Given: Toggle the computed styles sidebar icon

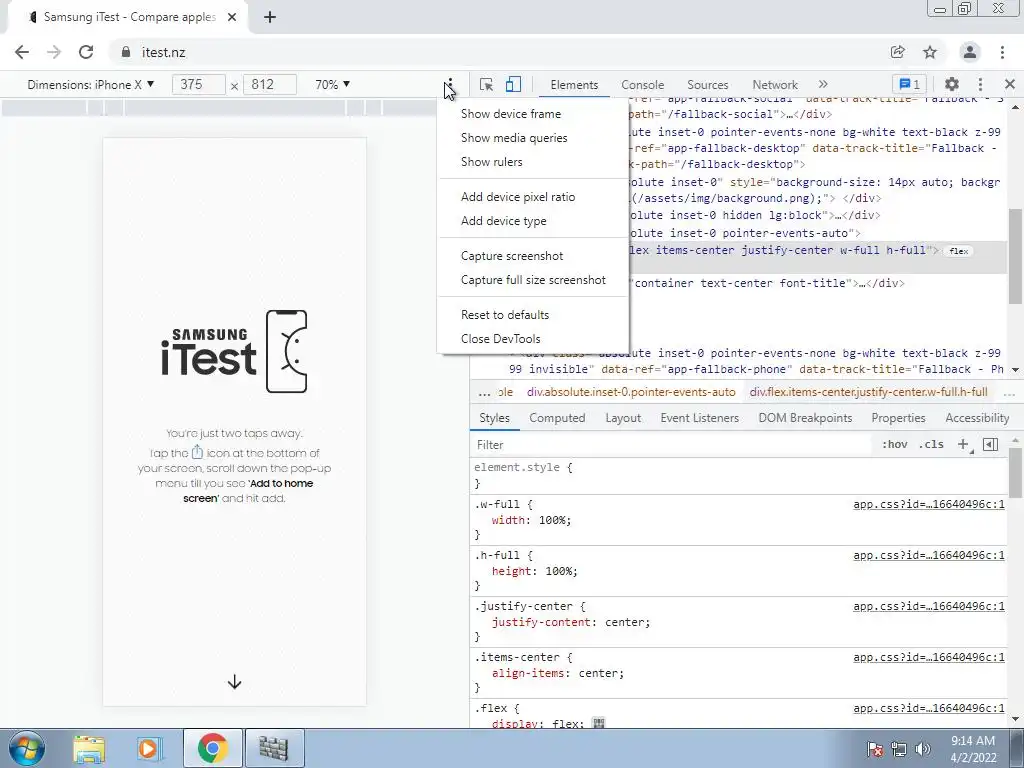Looking at the screenshot, I should click(991, 445).
